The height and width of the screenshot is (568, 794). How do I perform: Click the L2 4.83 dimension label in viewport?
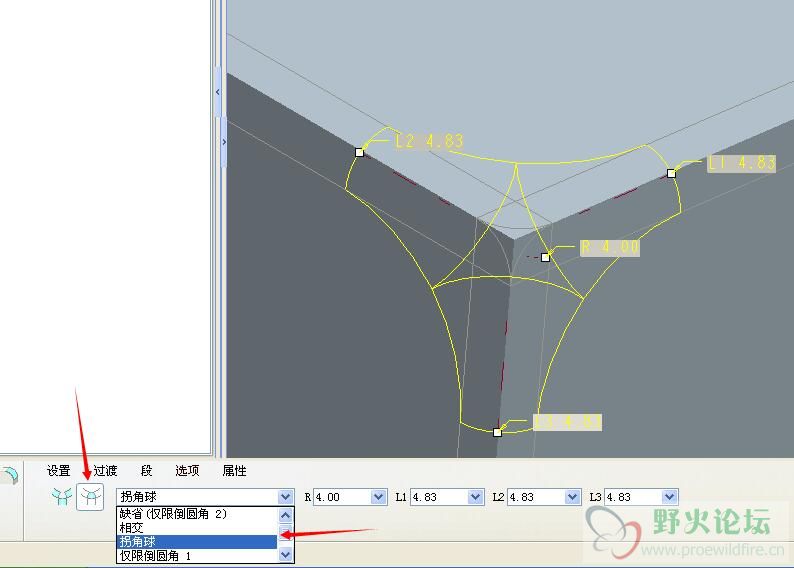pos(429,141)
